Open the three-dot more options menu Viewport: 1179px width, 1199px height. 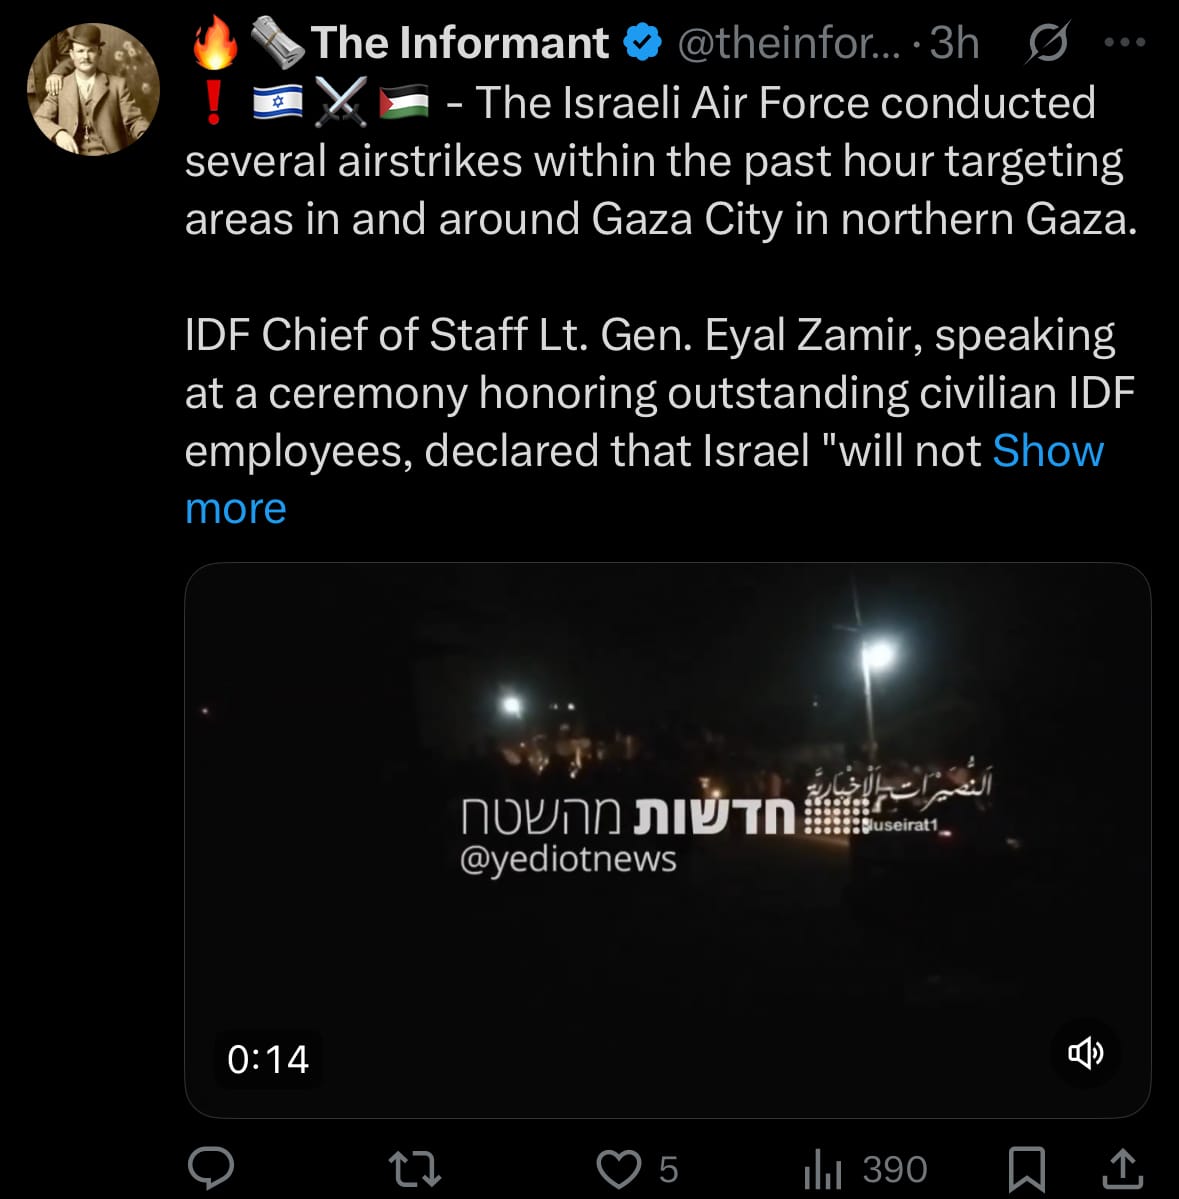click(x=1124, y=43)
